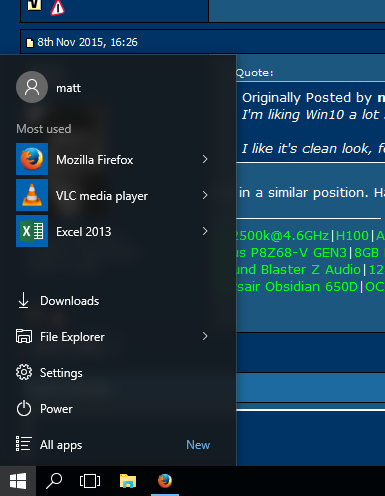Image resolution: width=385 pixels, height=496 pixels.
Task: Open Task View on the taskbar
Action: click(x=90, y=481)
